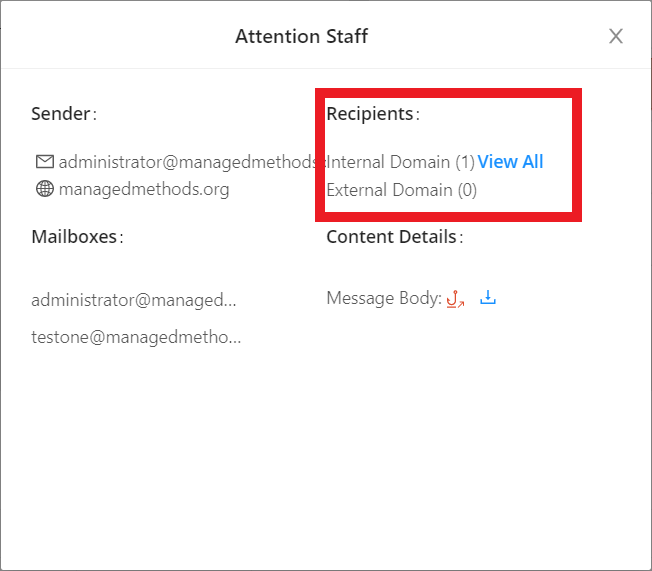The width and height of the screenshot is (652, 571).
Task: Click the envelope icon beside sender email
Action: click(x=44, y=162)
